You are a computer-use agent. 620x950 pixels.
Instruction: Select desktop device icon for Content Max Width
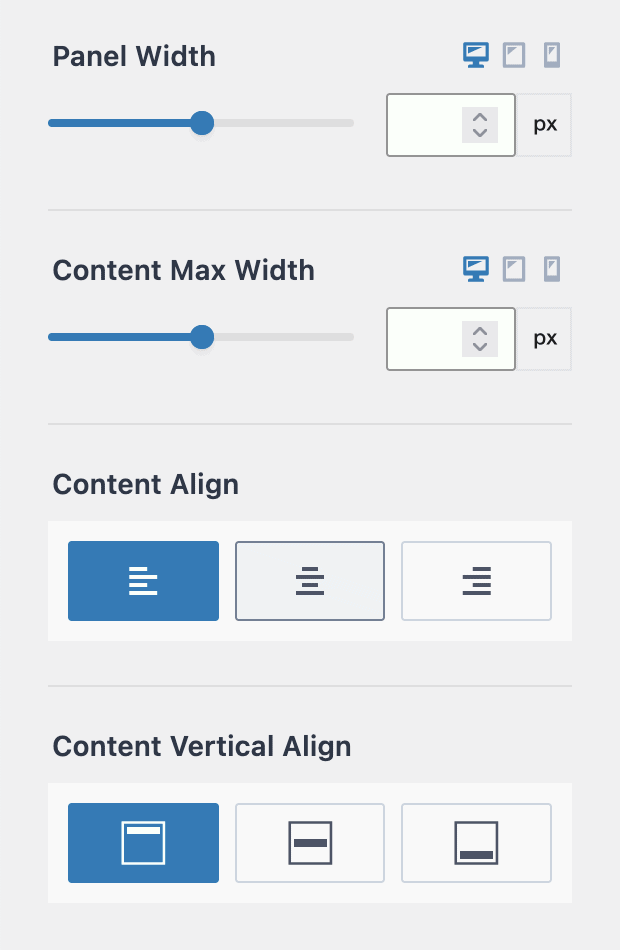(475, 269)
